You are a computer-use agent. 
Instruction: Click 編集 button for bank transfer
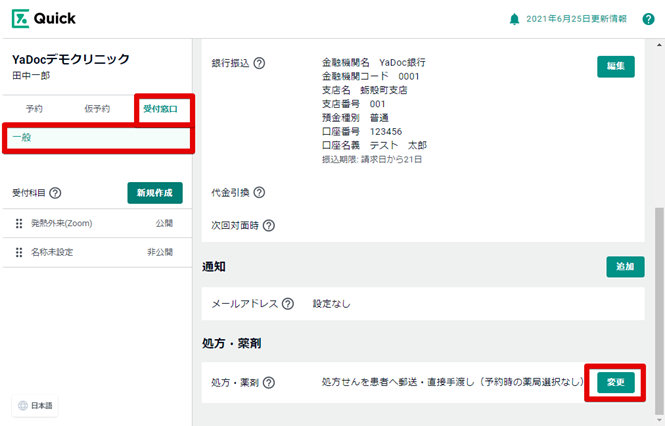pos(615,66)
